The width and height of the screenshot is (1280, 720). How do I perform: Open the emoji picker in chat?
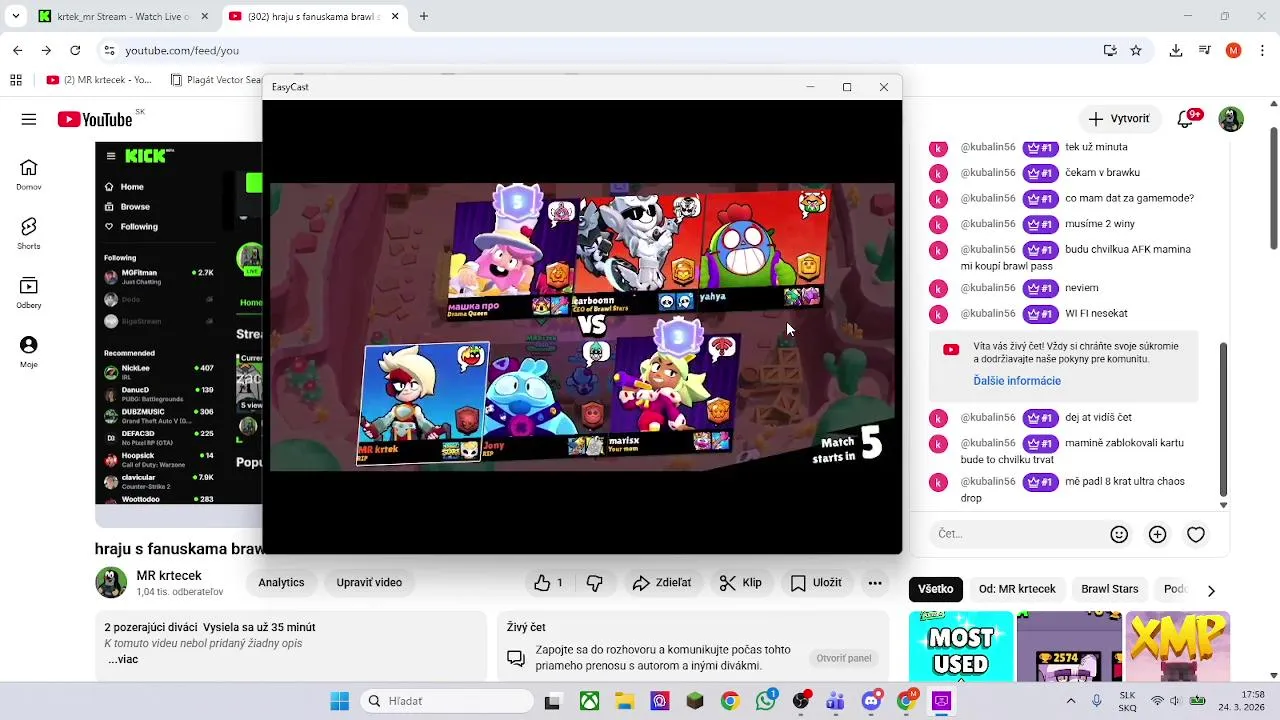tap(1120, 534)
